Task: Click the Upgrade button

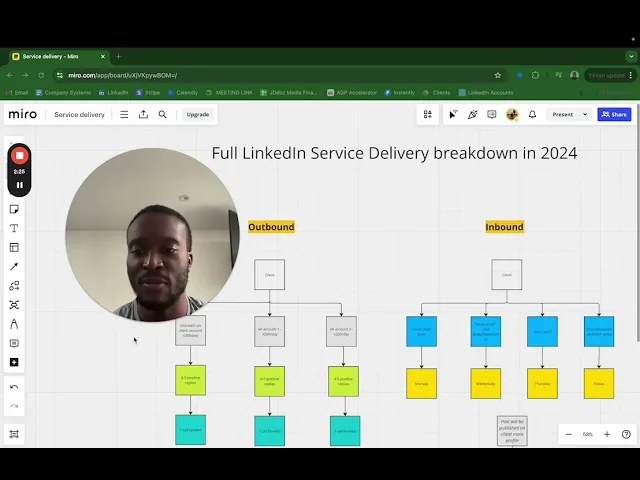Action: [198, 115]
